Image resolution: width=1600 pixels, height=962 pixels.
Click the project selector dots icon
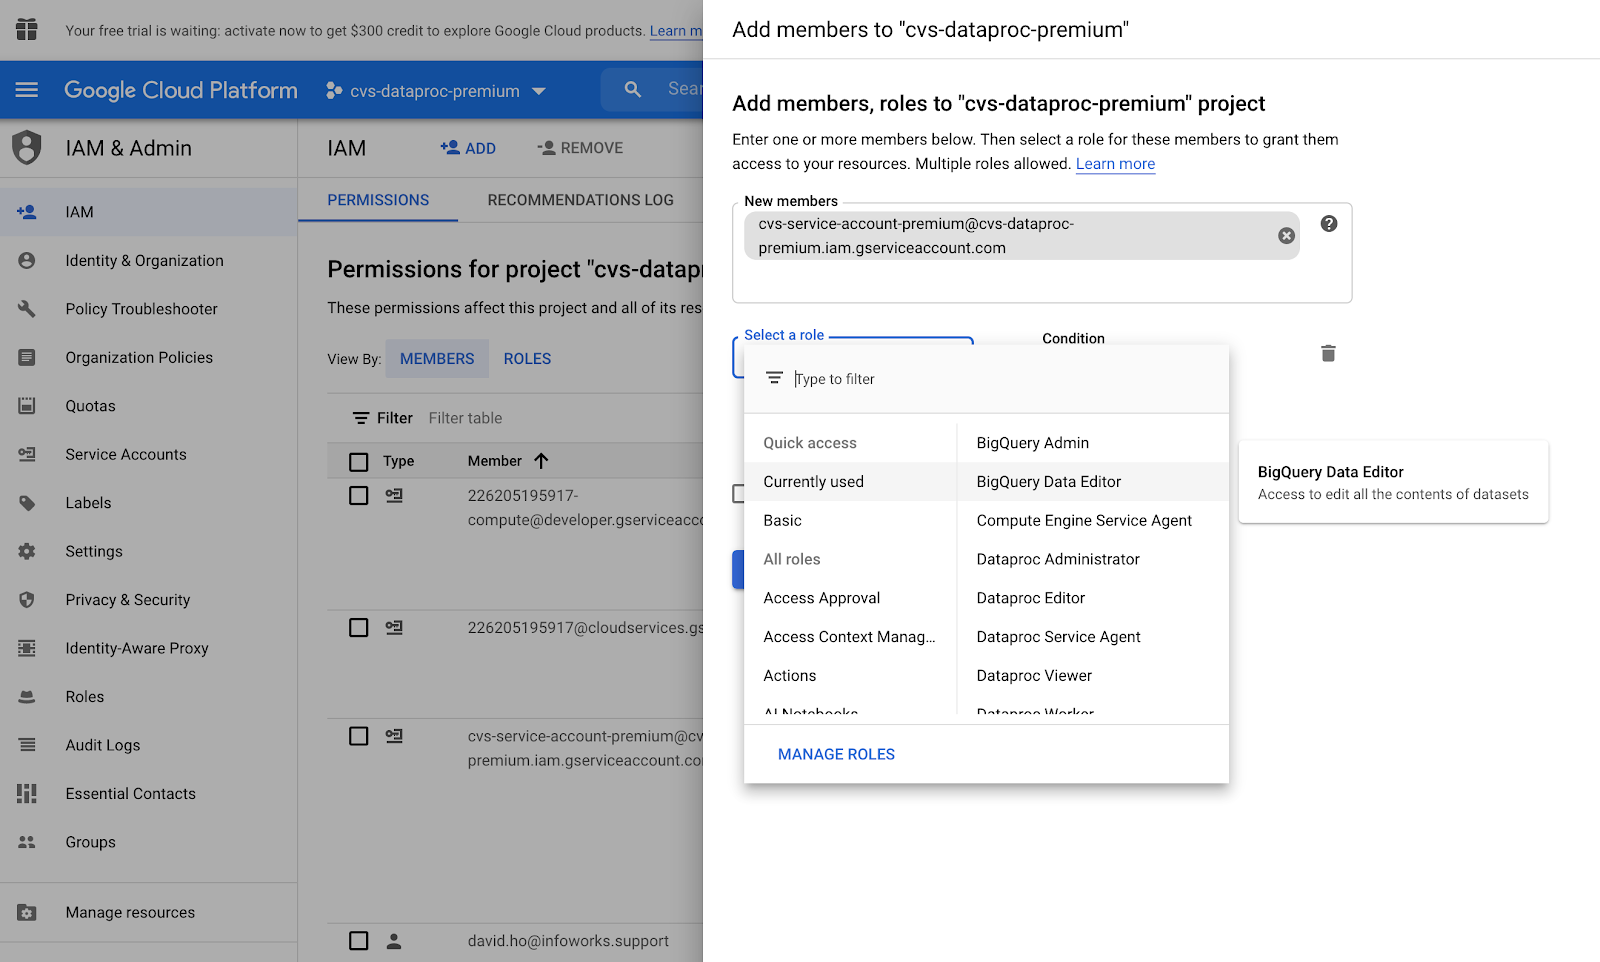pos(334,91)
